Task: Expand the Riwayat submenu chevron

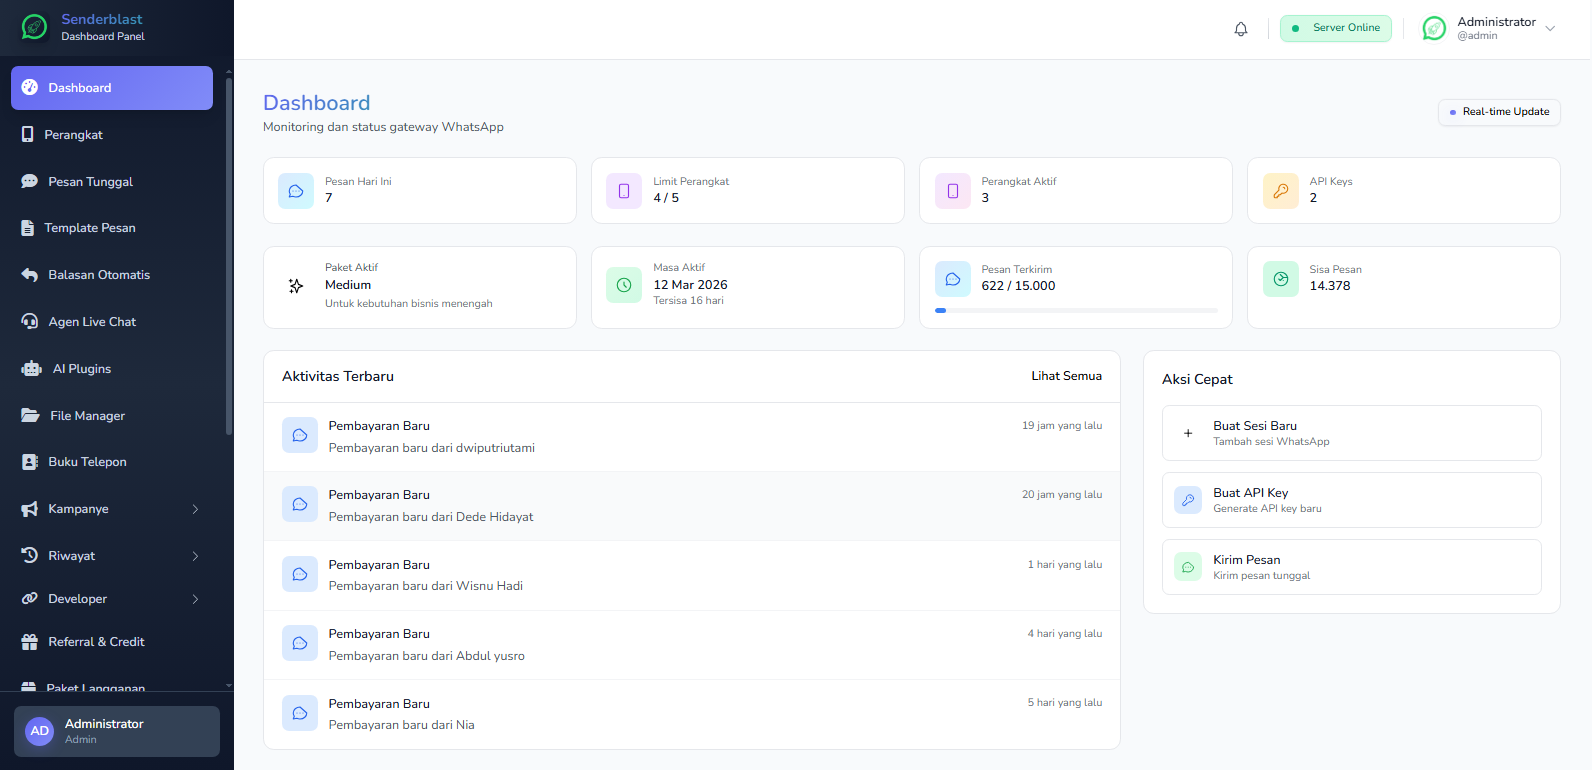Action: point(195,556)
